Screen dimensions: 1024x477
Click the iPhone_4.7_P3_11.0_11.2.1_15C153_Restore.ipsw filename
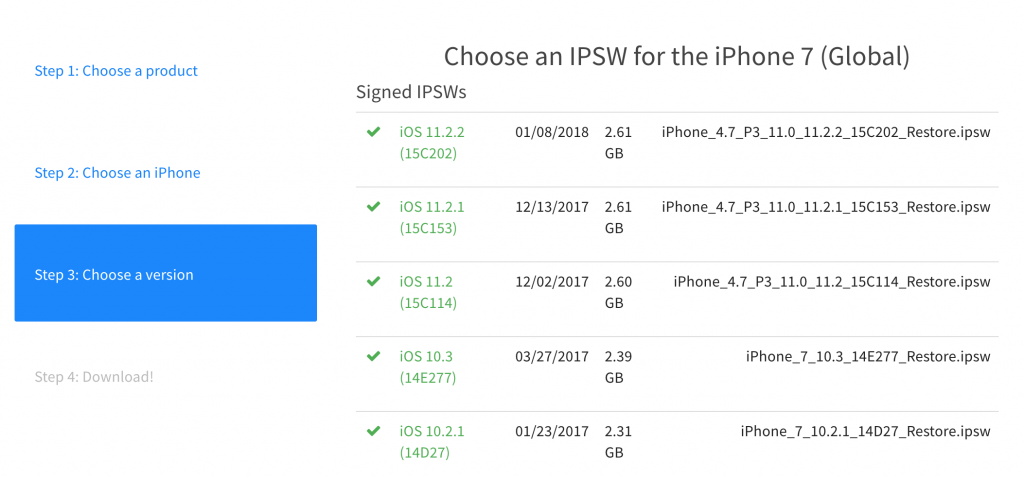[x=826, y=207]
